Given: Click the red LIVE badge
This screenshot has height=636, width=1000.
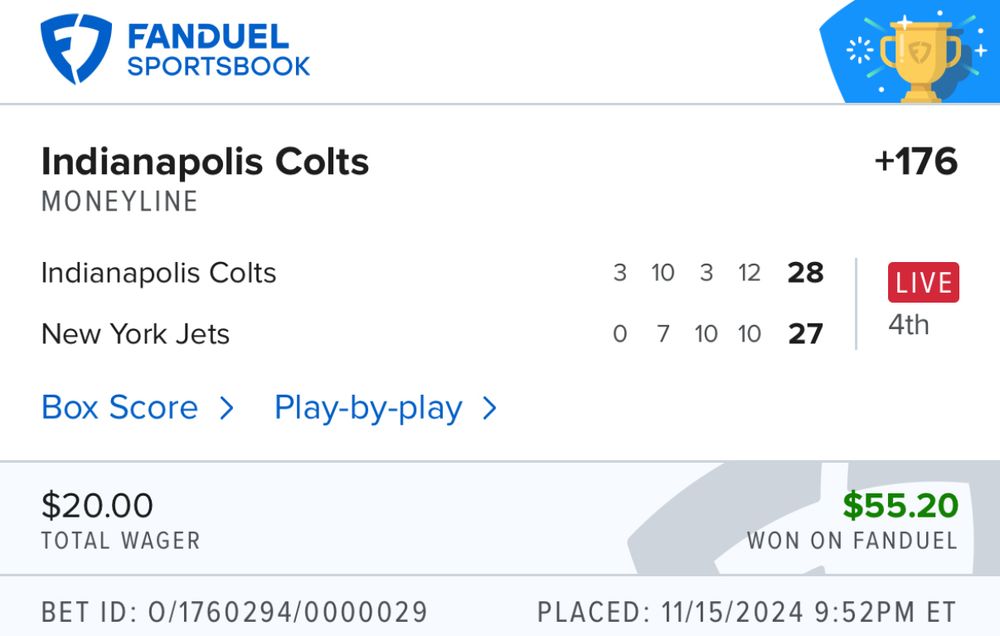Looking at the screenshot, I should [923, 282].
